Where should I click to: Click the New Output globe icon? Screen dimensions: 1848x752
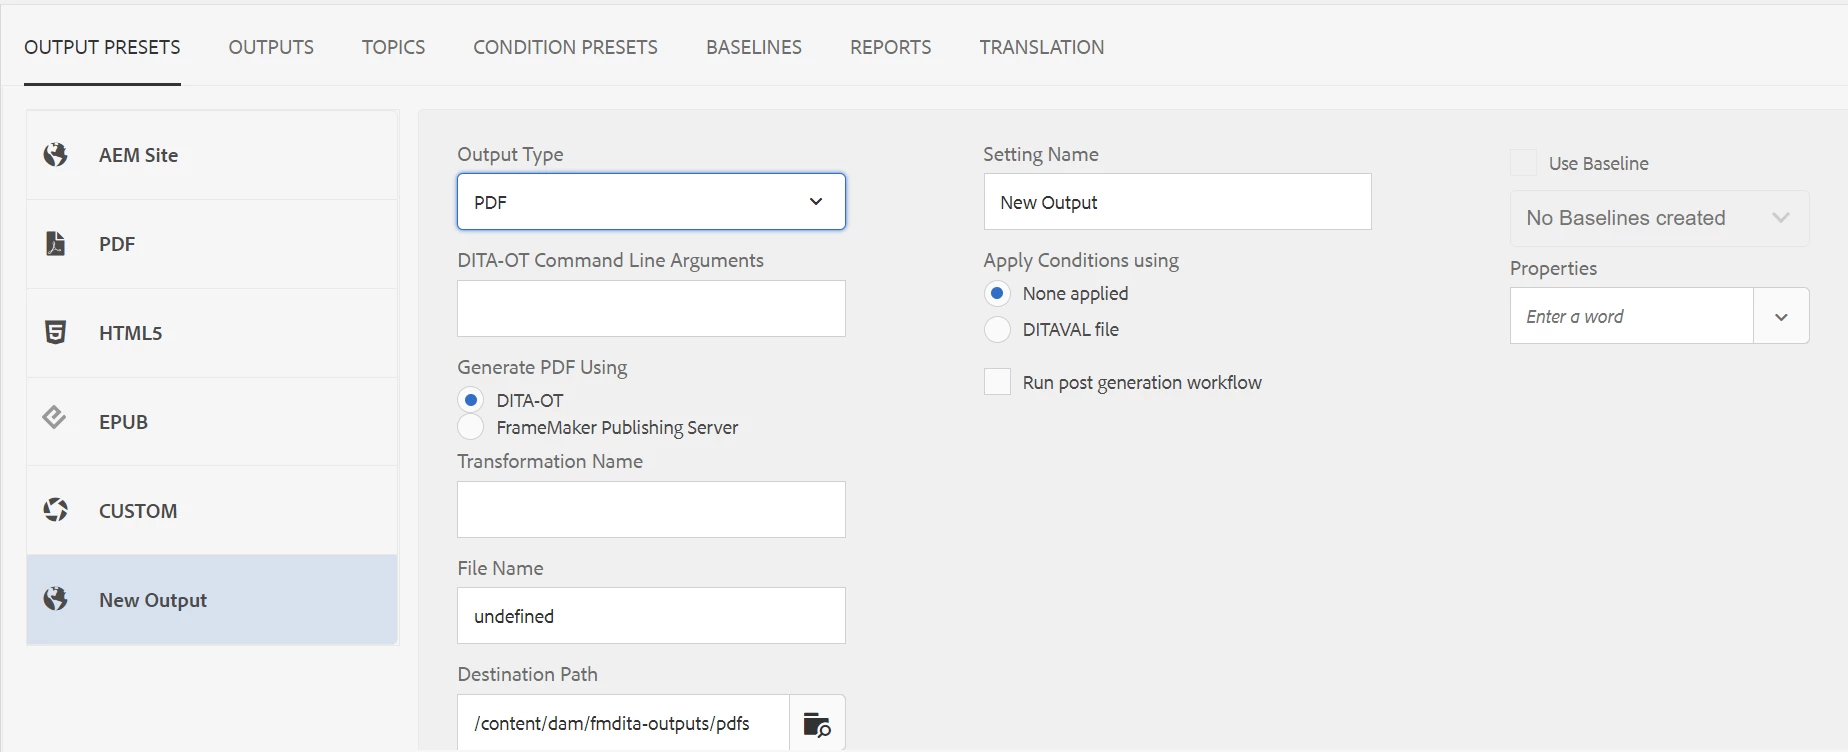pos(56,599)
